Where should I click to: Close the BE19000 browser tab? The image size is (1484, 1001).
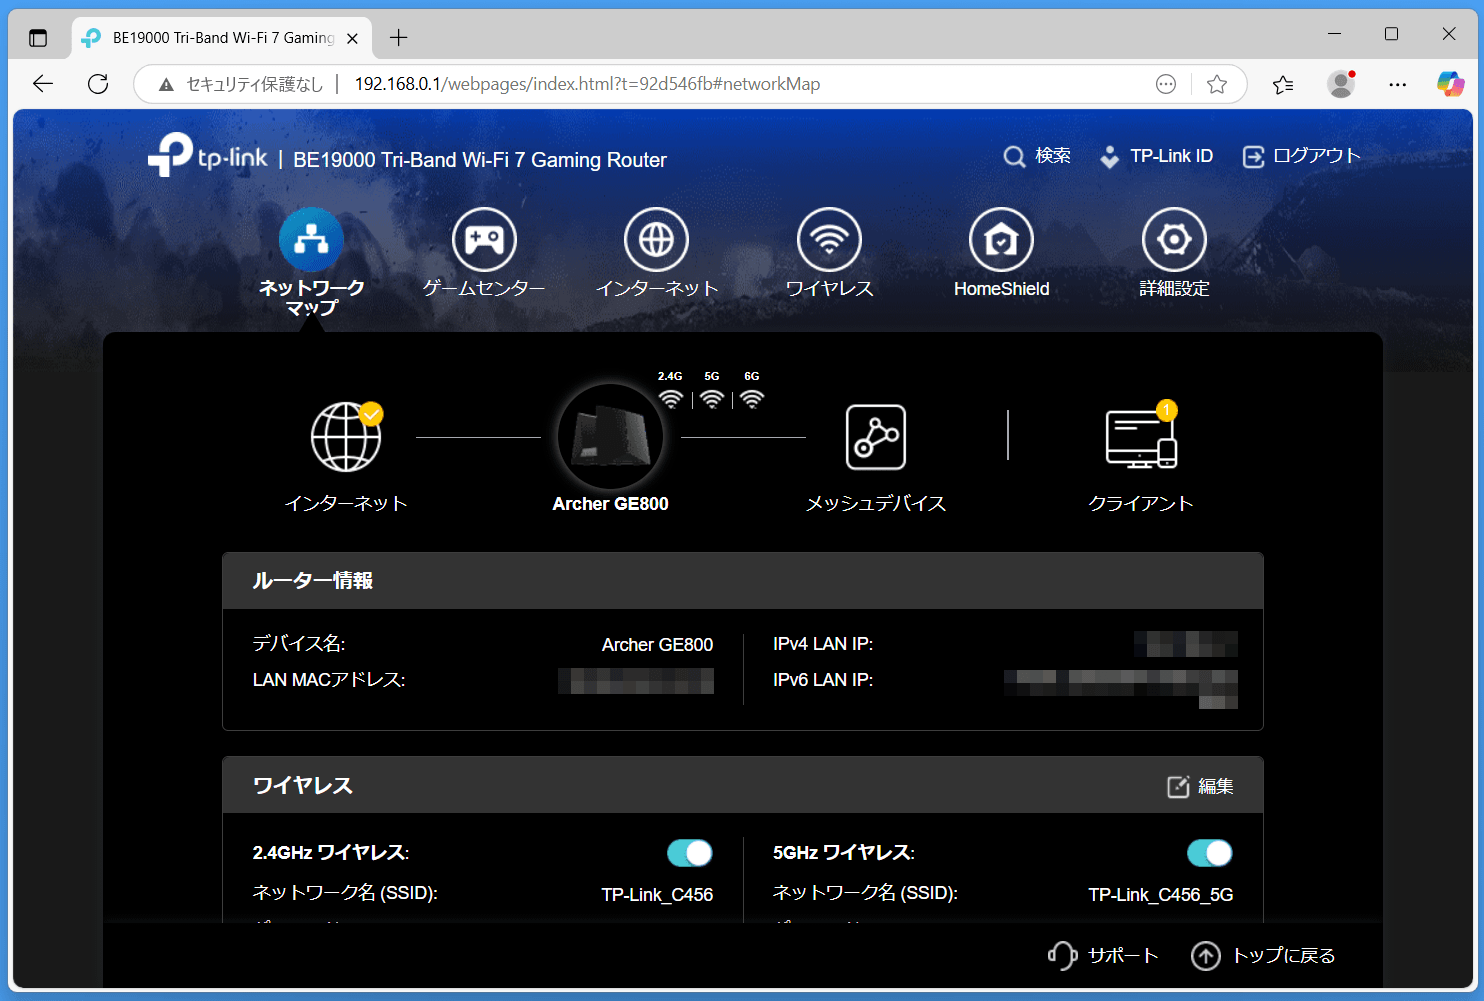coord(352,38)
